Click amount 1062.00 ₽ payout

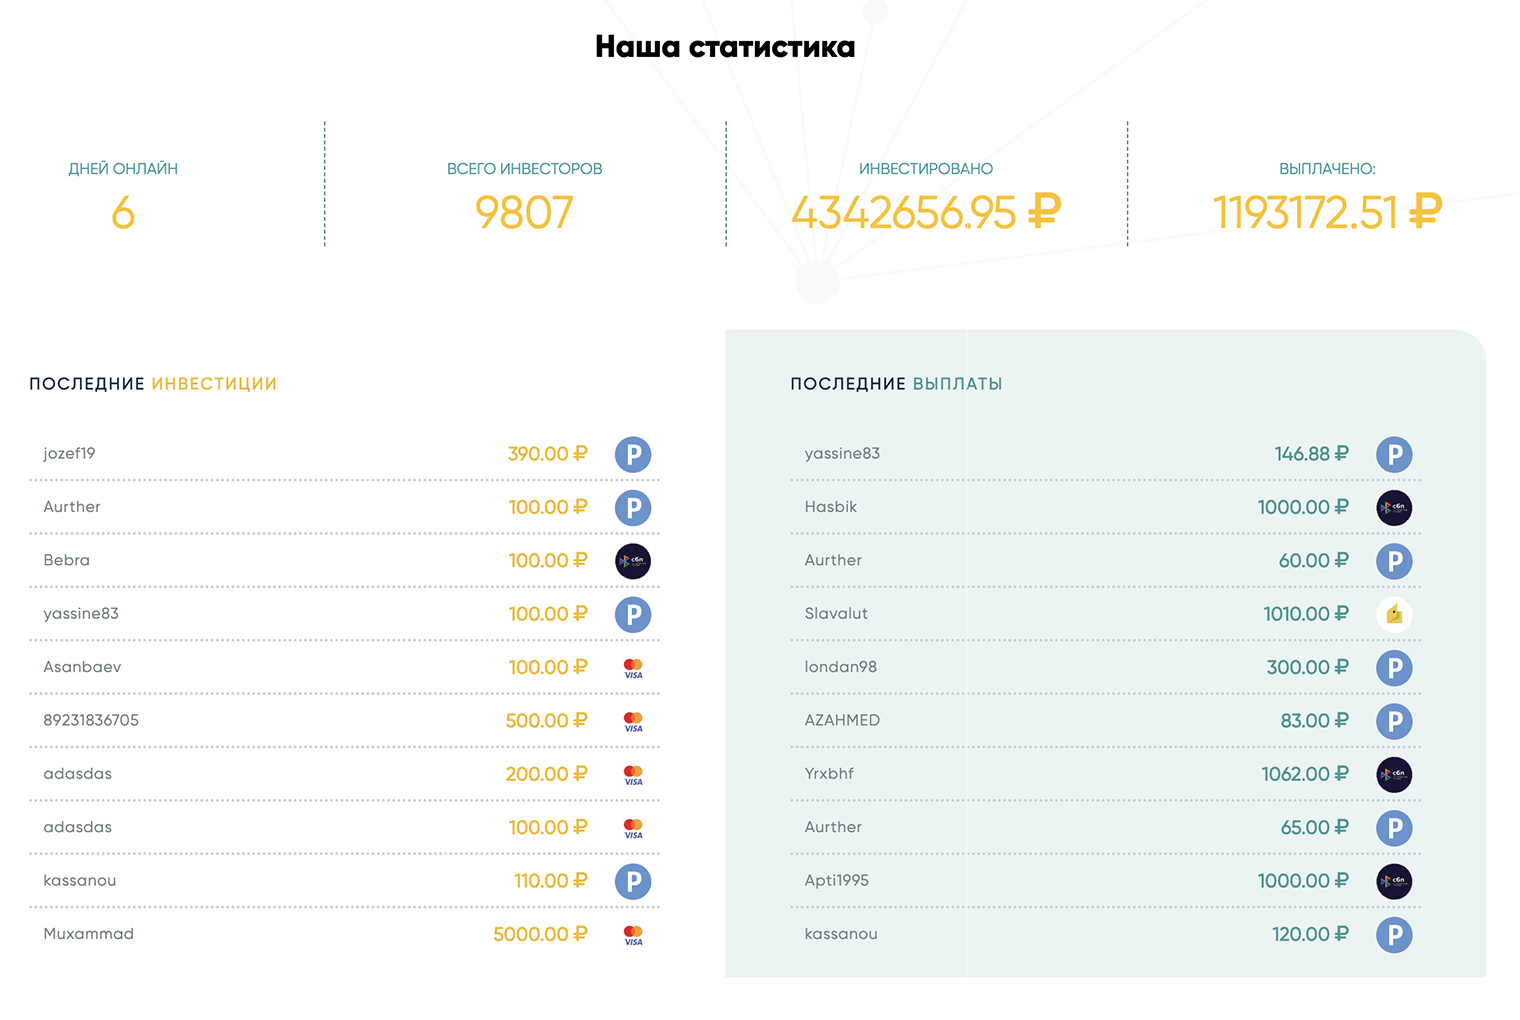tap(1305, 774)
